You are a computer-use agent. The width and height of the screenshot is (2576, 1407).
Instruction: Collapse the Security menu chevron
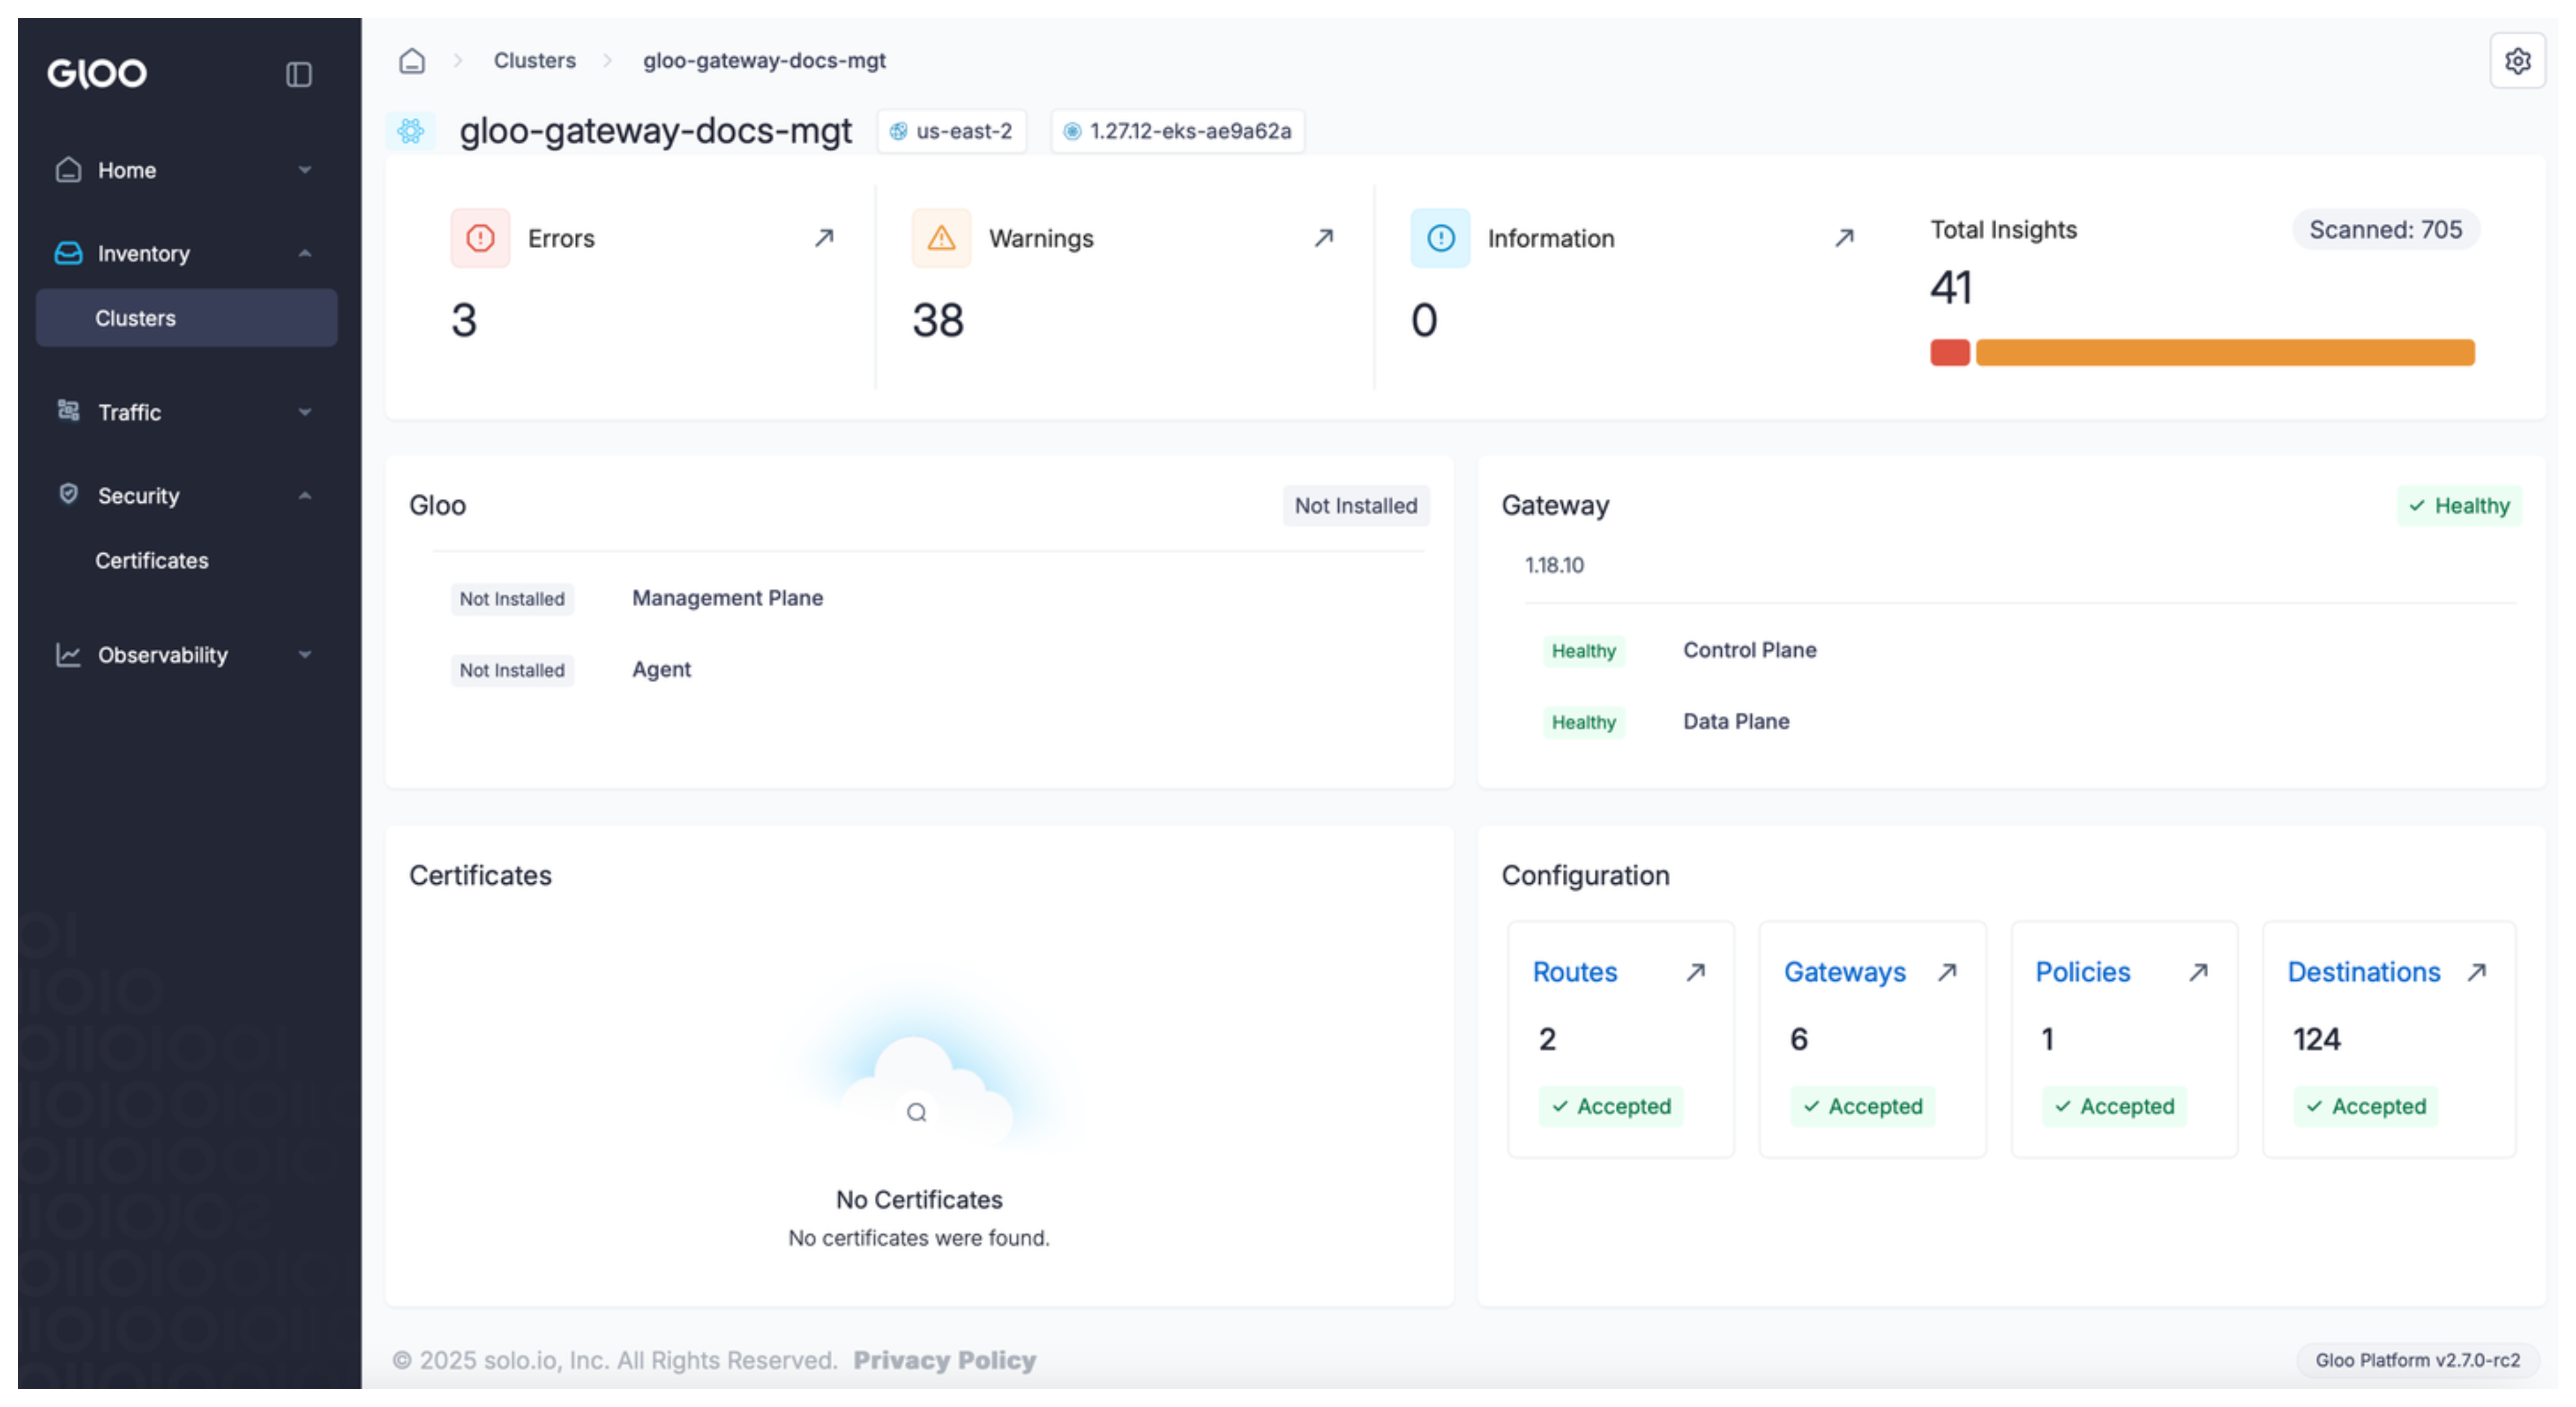point(305,495)
